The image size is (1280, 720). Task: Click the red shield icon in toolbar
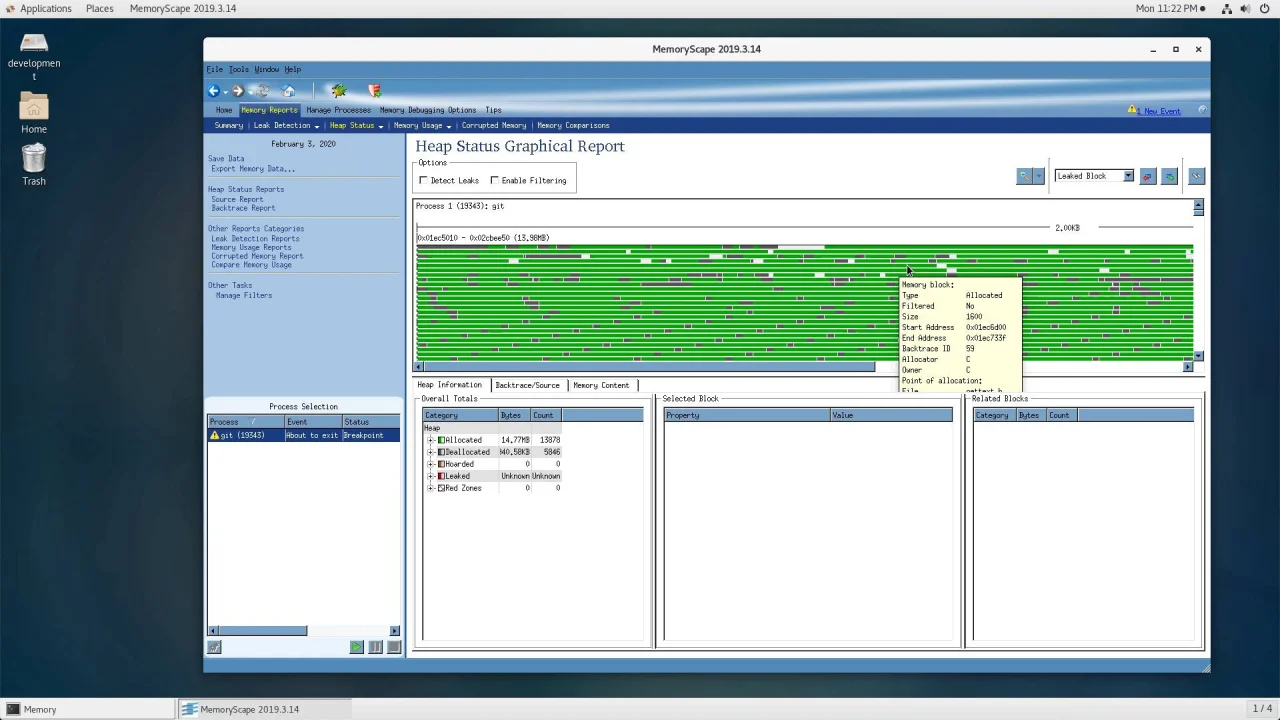[375, 91]
